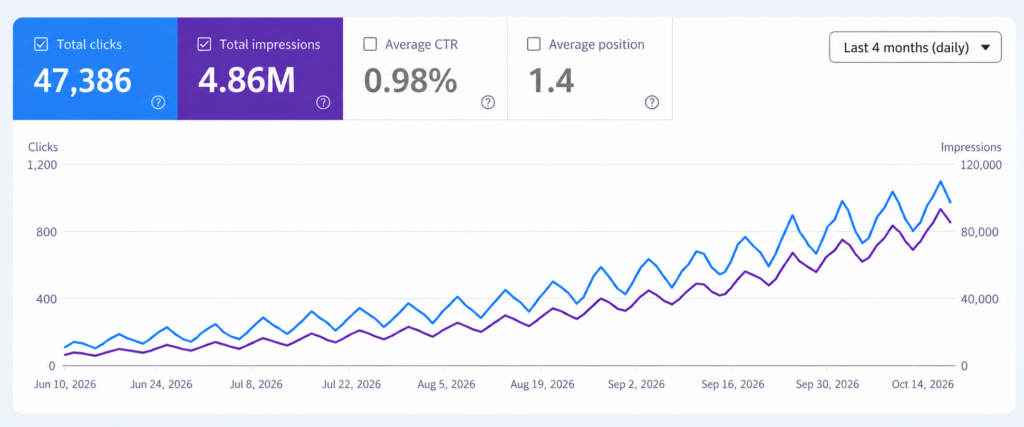Click the Aug 5, 2026 date label
This screenshot has height=427, width=1024.
click(449, 384)
